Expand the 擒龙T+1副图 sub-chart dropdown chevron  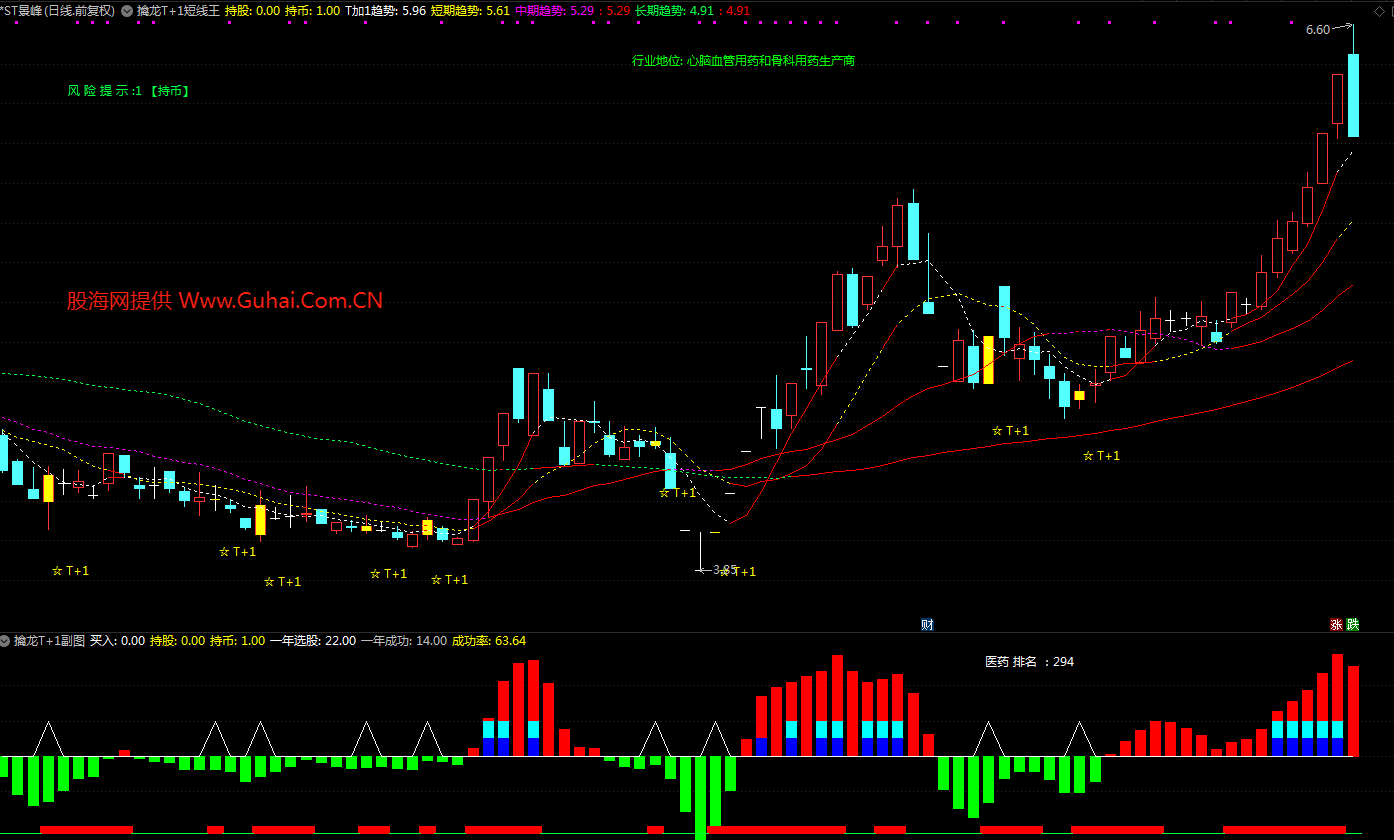click(6, 640)
